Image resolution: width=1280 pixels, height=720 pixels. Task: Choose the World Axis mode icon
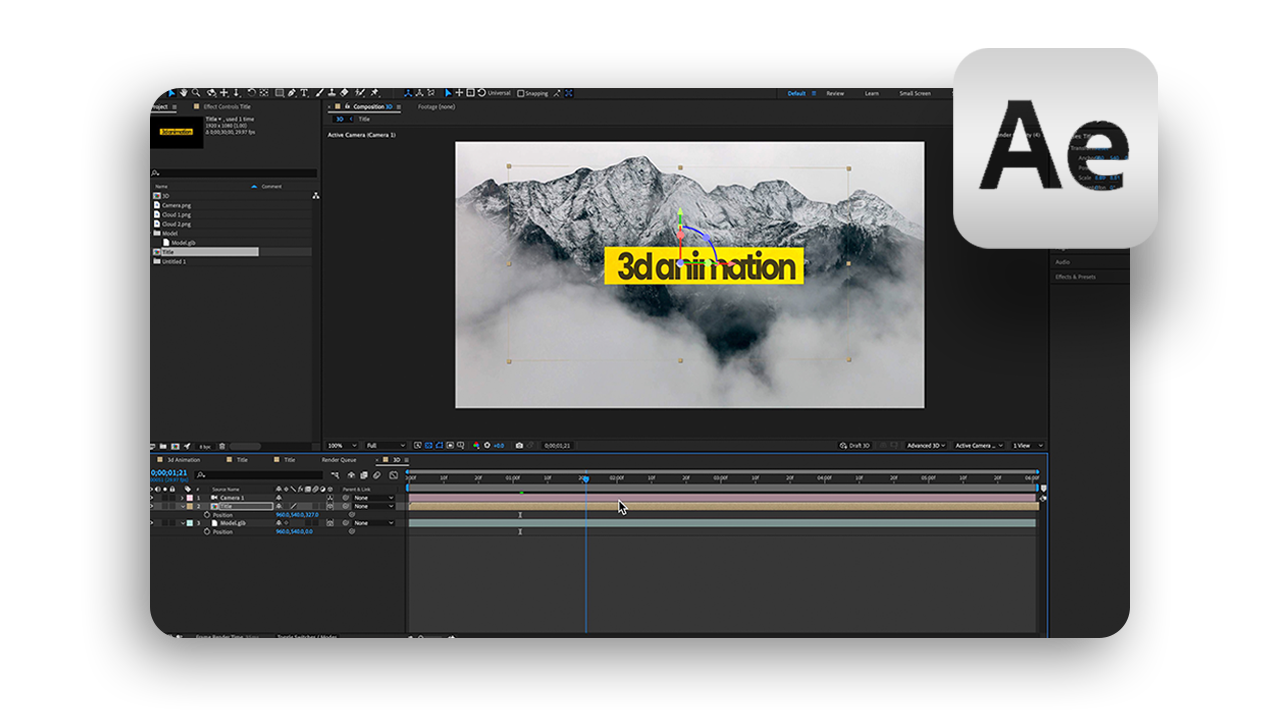click(x=419, y=93)
